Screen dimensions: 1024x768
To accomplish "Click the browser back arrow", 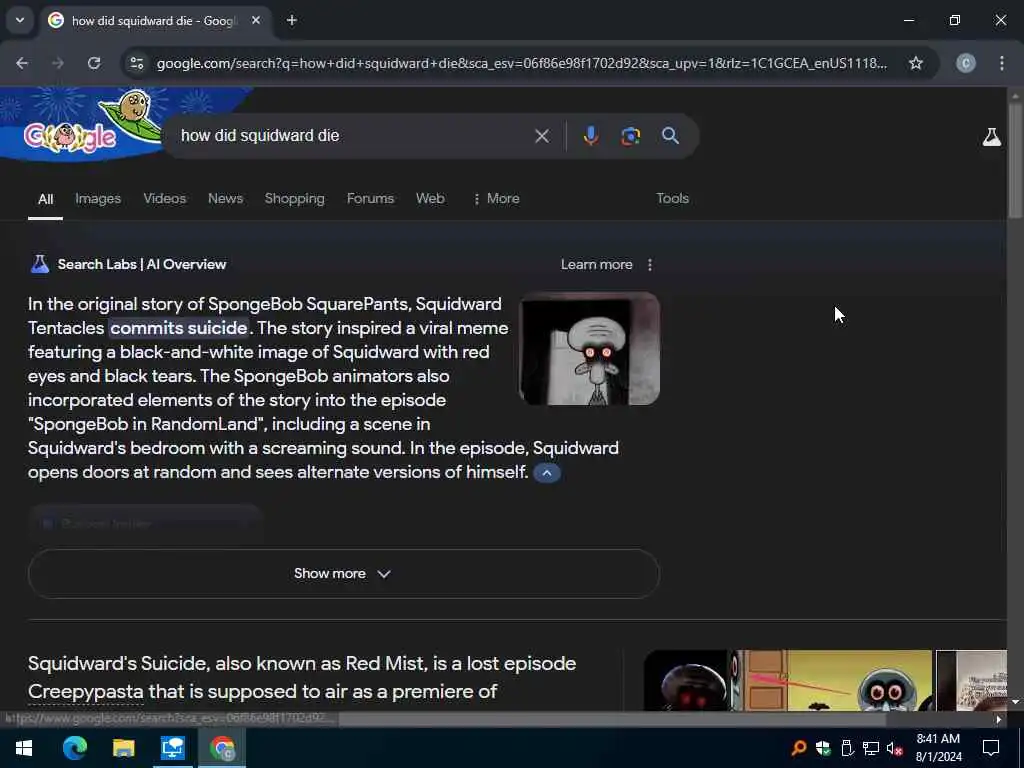I will coord(22,63).
